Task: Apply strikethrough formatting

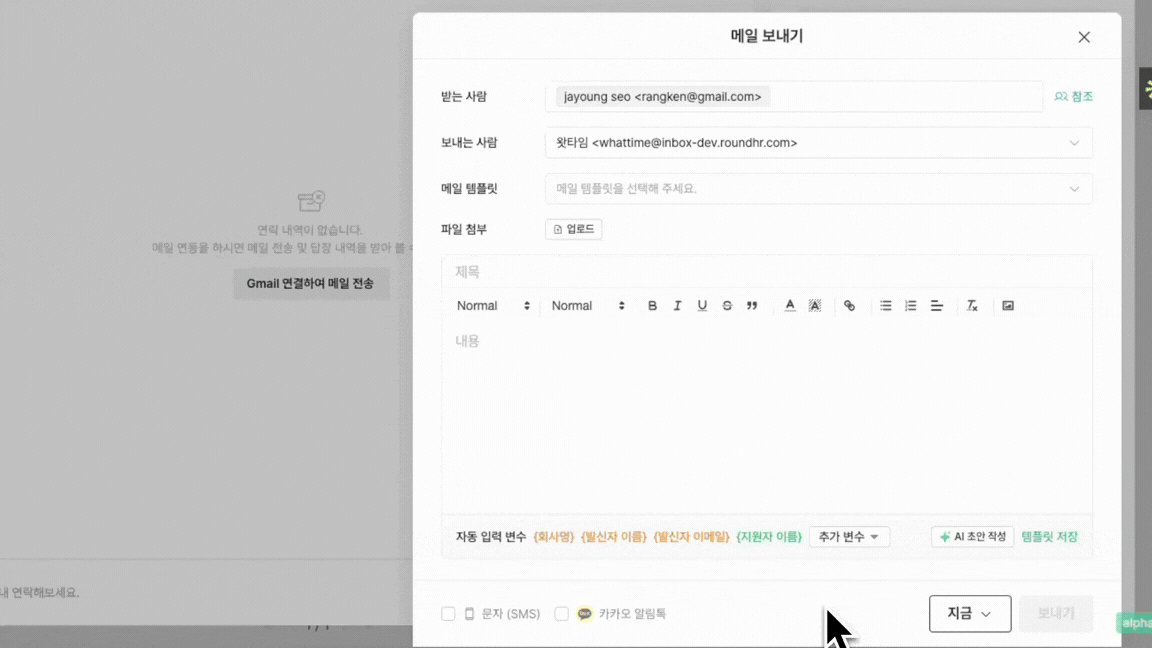Action: pyautogui.click(x=727, y=306)
